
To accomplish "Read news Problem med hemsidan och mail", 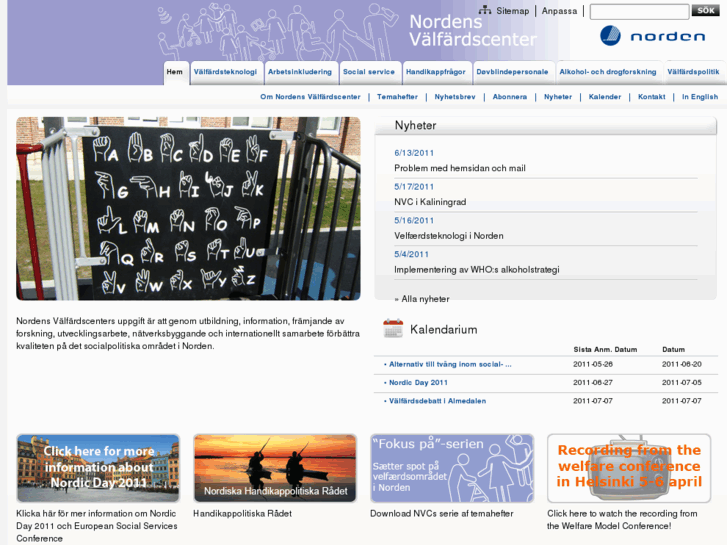I will [459, 168].
